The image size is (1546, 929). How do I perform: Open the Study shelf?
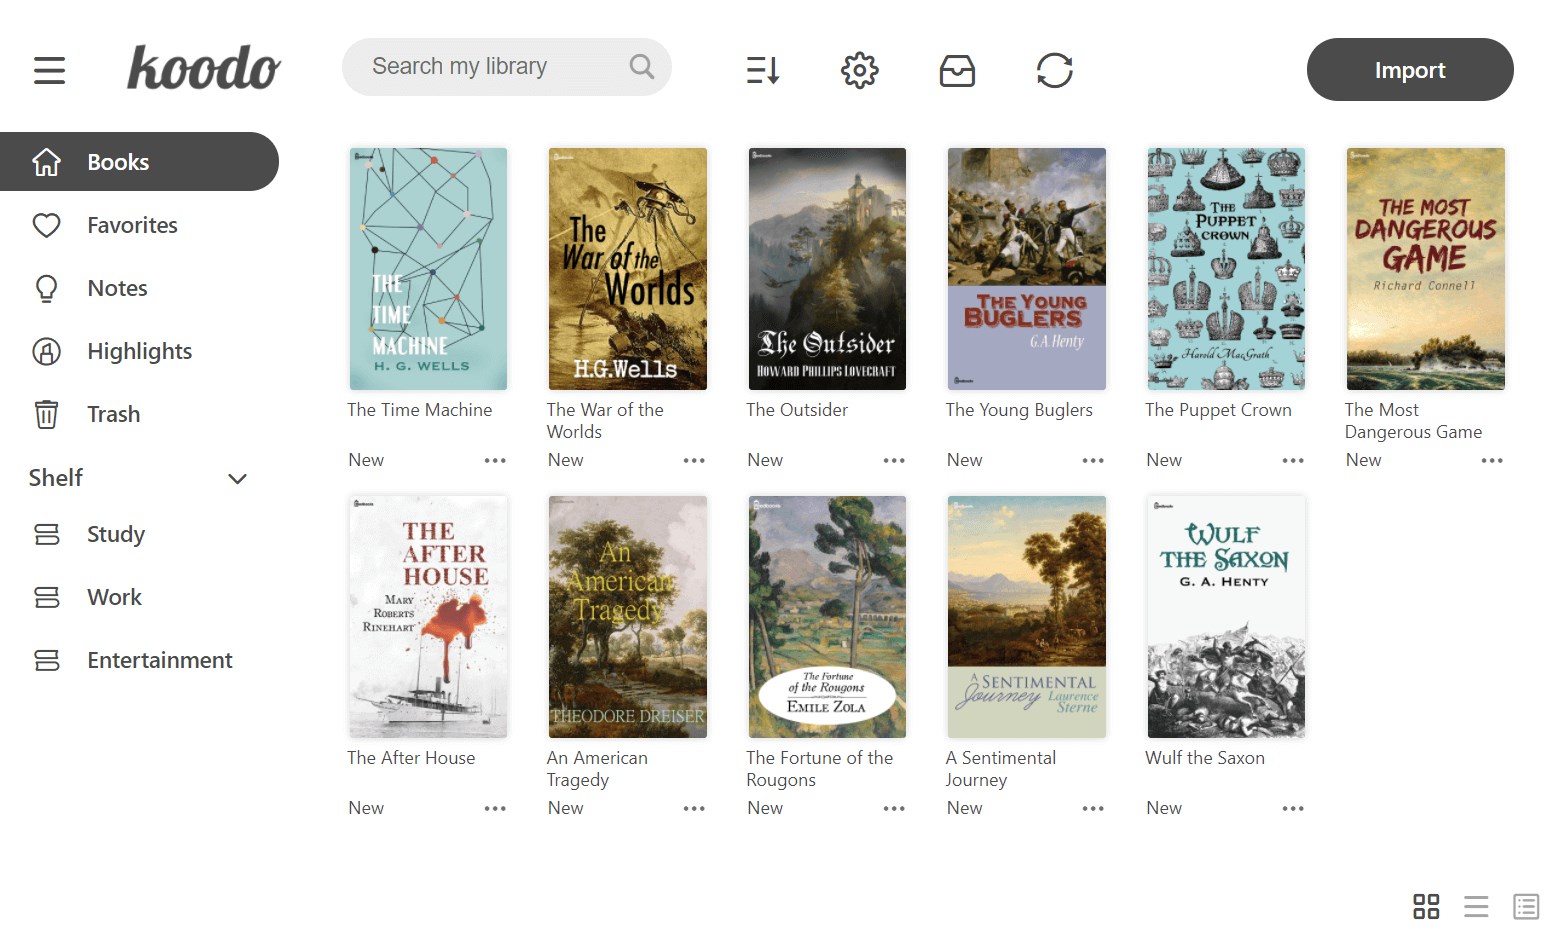(x=115, y=534)
